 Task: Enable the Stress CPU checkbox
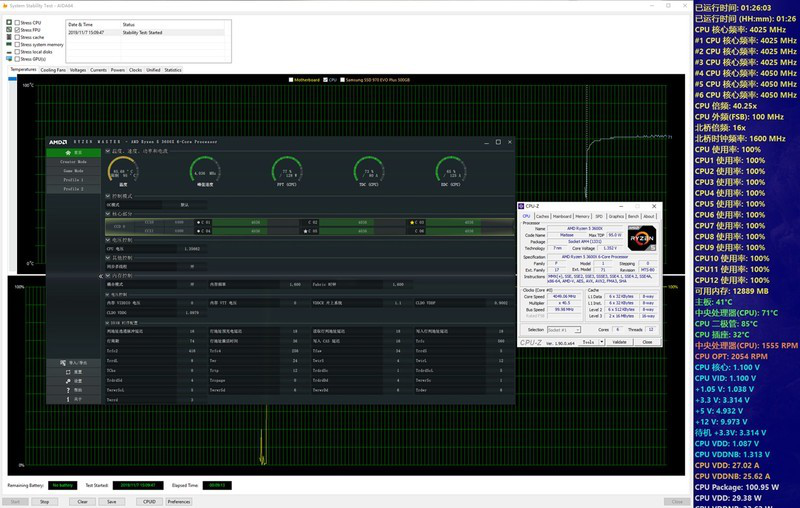point(17,22)
